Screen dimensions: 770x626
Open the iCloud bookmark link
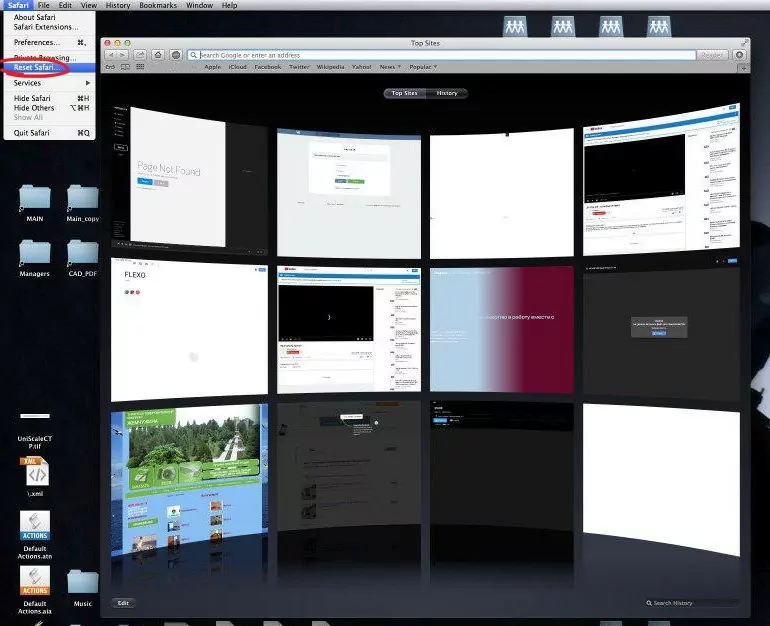(x=238, y=67)
